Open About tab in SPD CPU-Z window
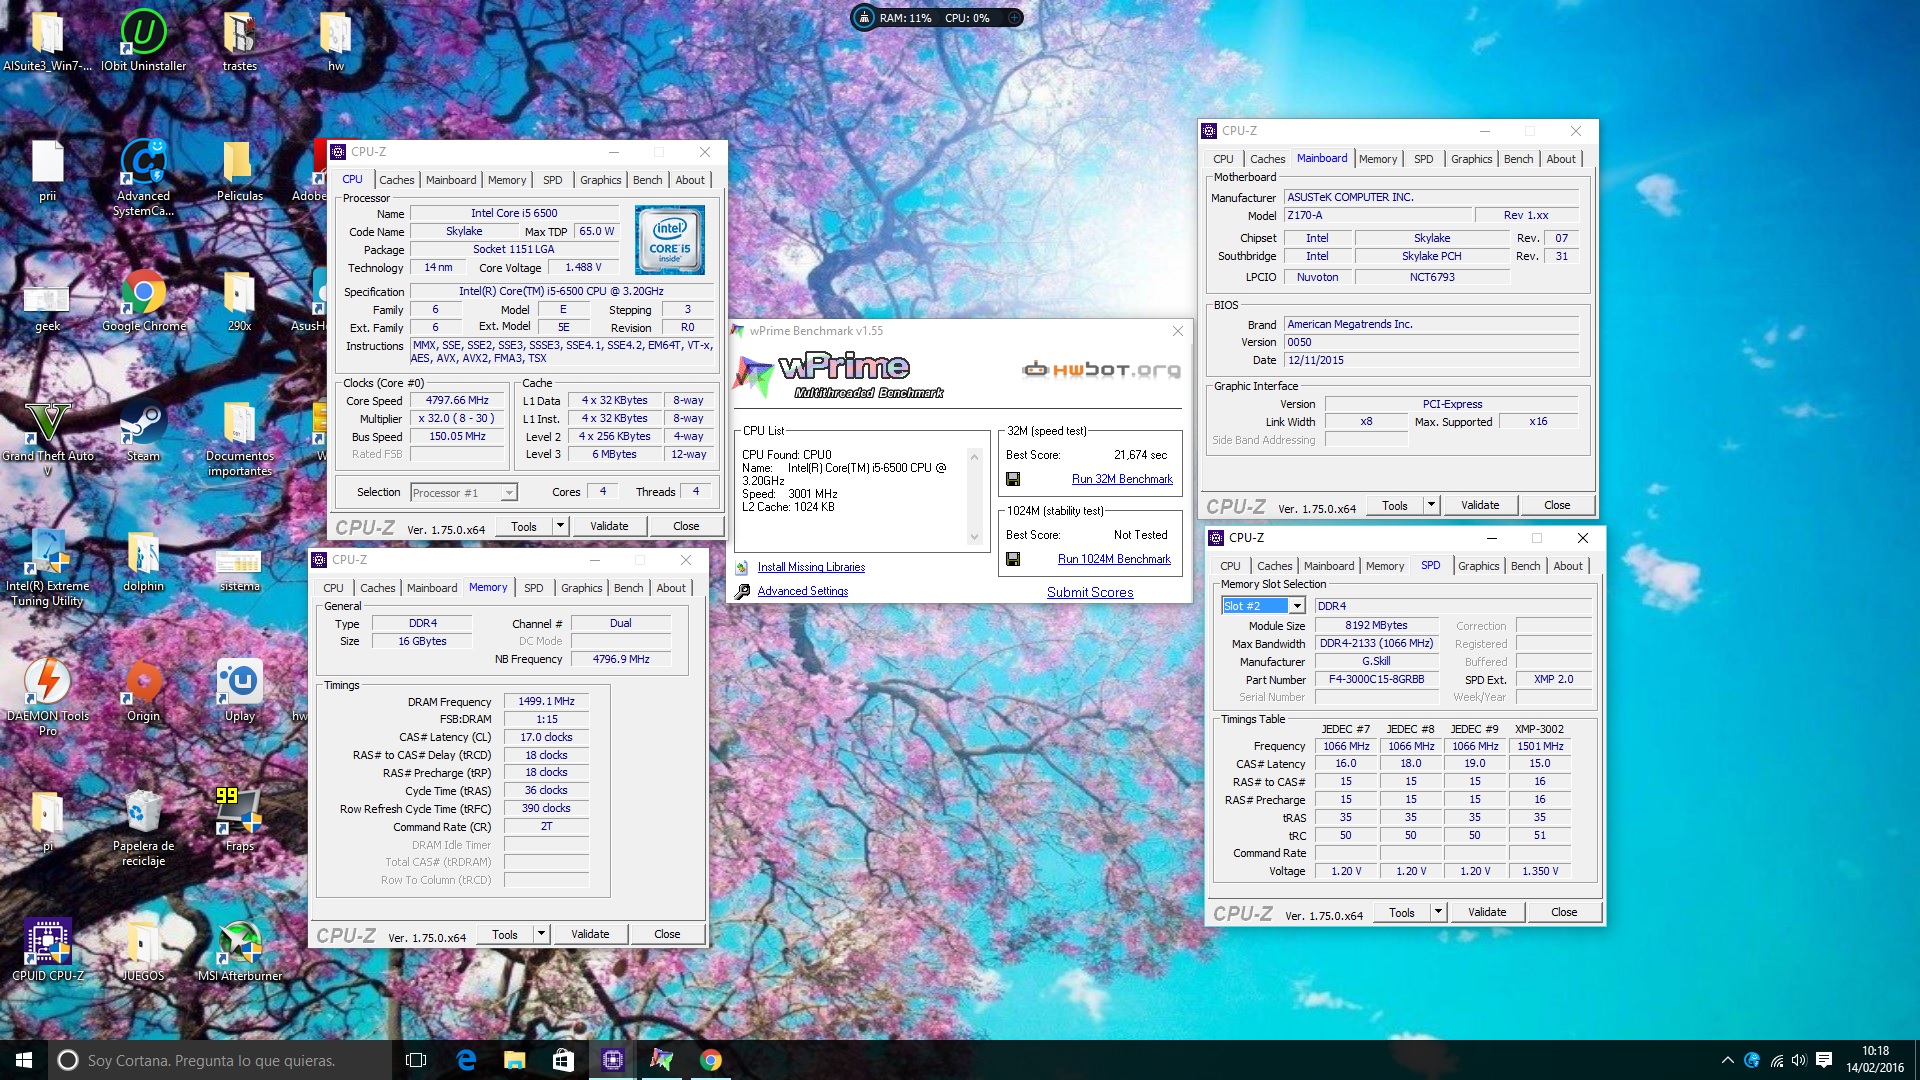 pyautogui.click(x=1567, y=566)
